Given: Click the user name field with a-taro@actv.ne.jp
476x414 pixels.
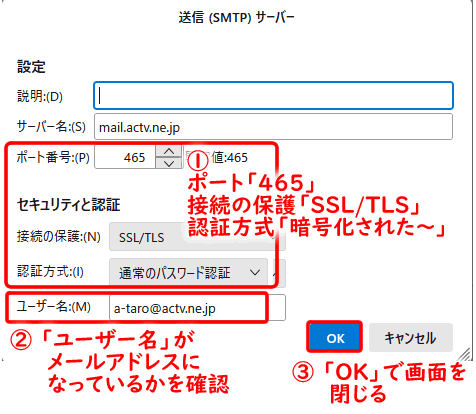Looking at the screenshot, I should [x=197, y=308].
